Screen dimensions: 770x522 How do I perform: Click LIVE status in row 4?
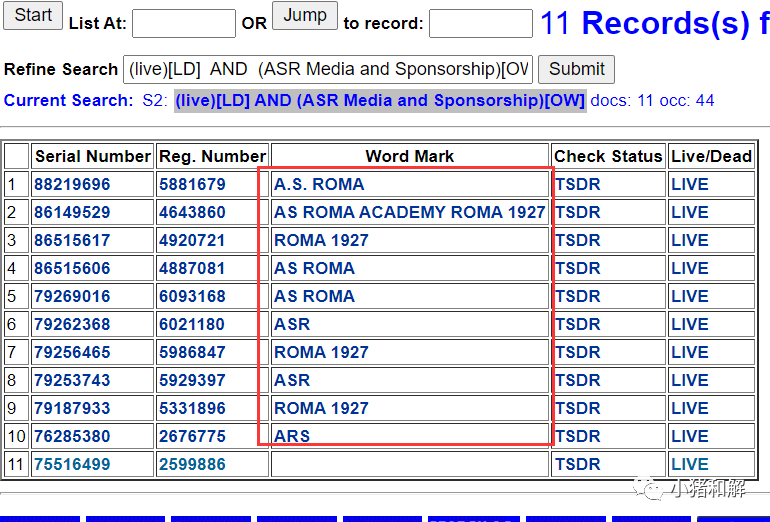pyautogui.click(x=690, y=268)
